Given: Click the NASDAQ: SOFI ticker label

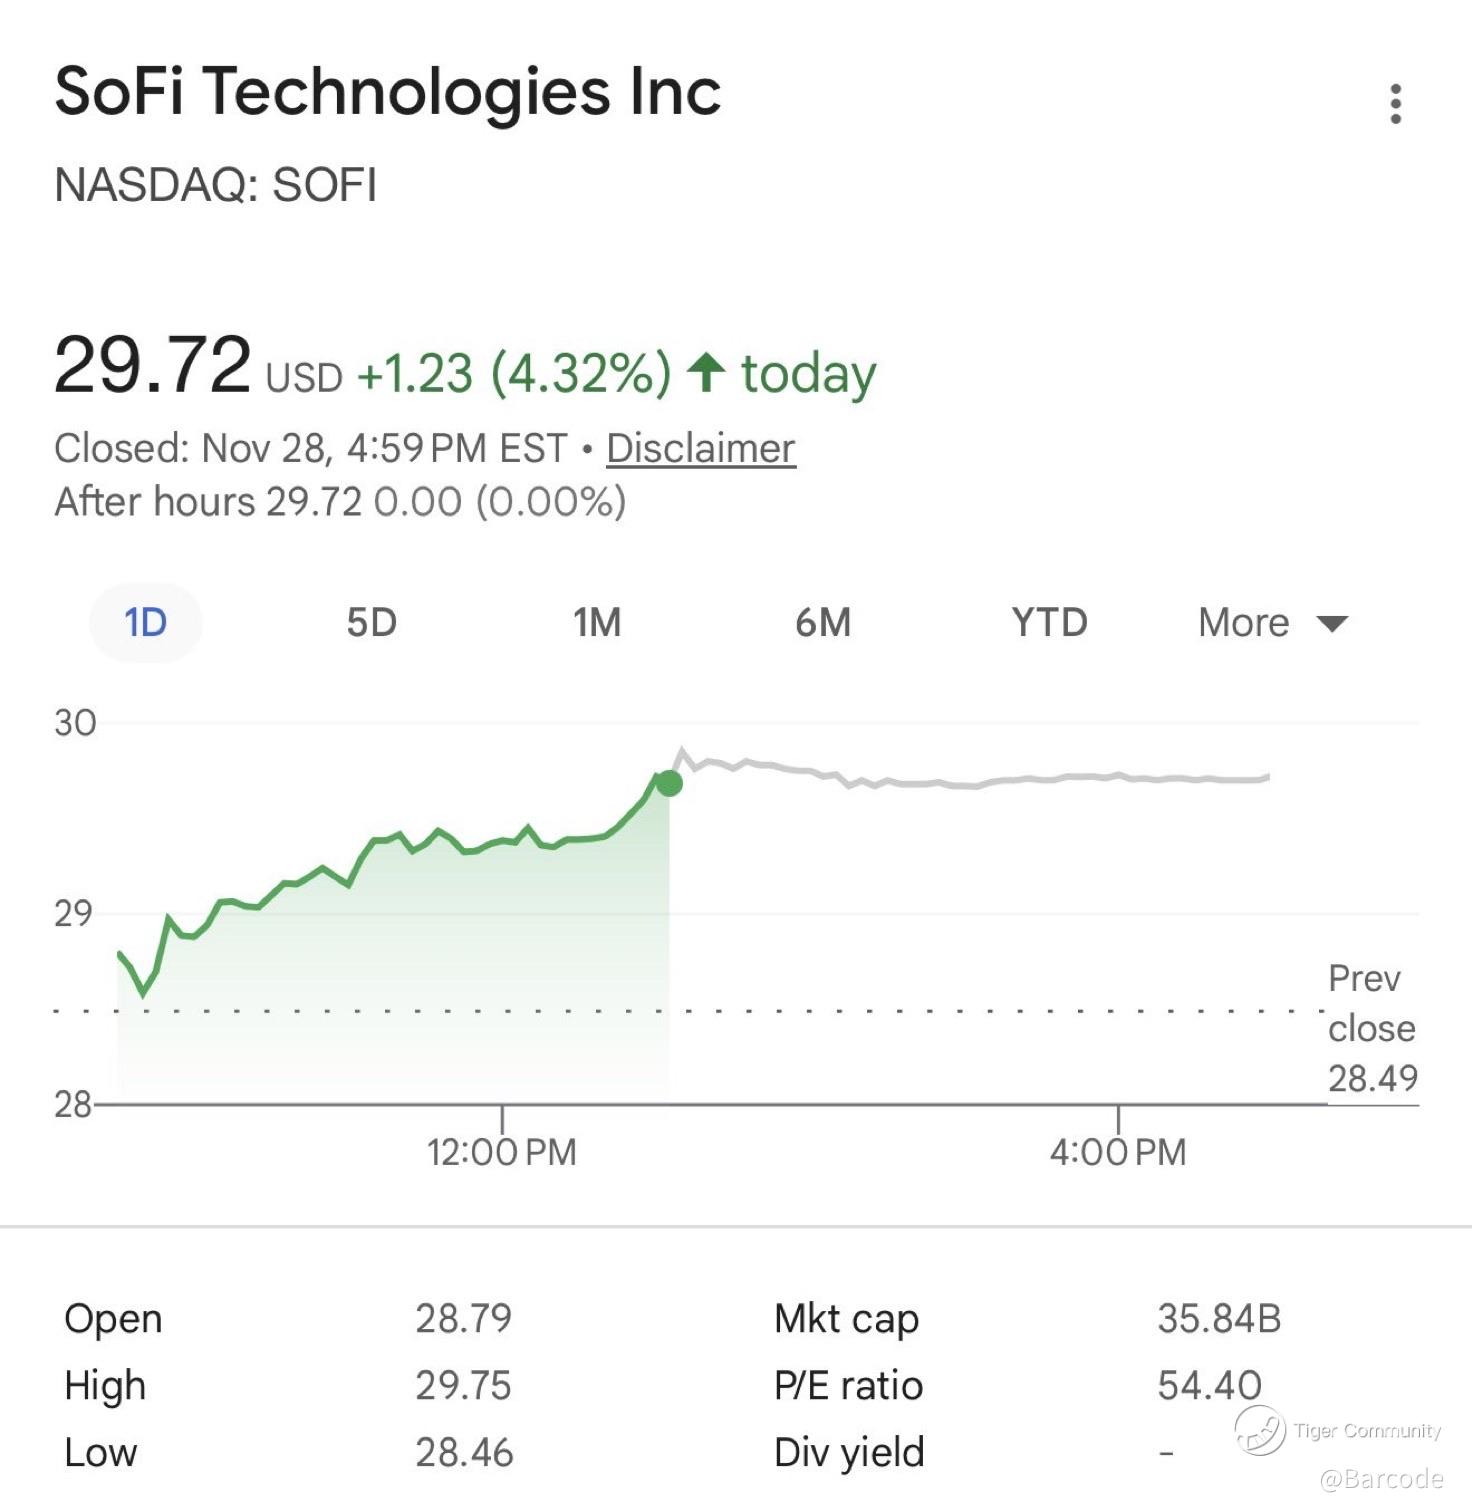Looking at the screenshot, I should (215, 185).
